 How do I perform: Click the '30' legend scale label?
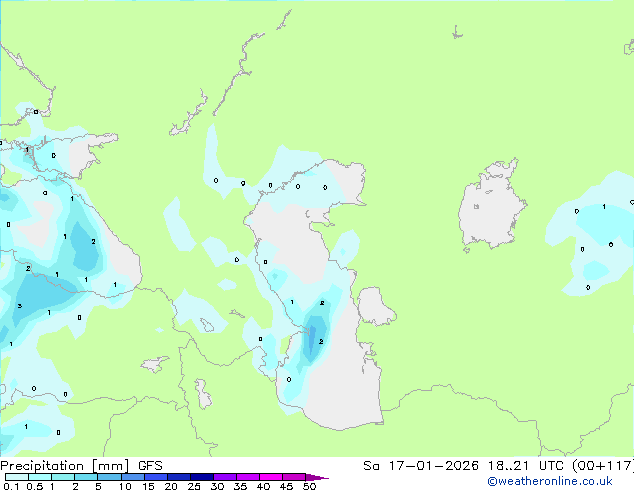[217, 486]
